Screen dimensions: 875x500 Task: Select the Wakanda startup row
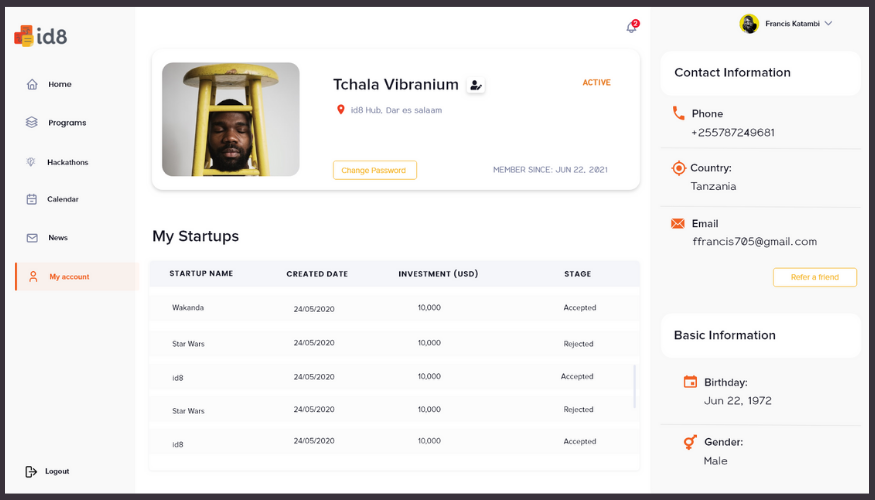pyautogui.click(x=395, y=307)
